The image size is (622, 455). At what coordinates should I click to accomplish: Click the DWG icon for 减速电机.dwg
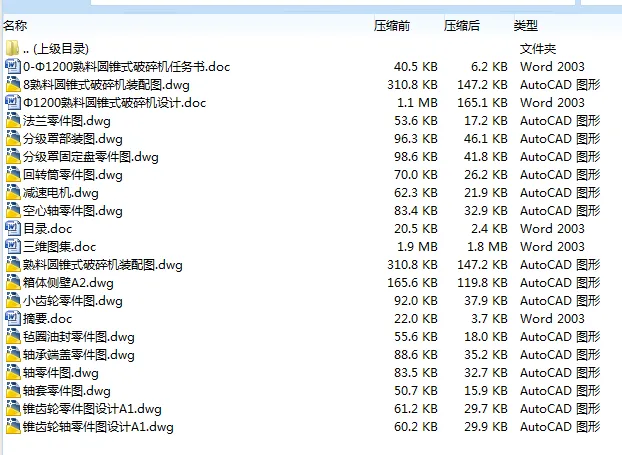tap(13, 192)
